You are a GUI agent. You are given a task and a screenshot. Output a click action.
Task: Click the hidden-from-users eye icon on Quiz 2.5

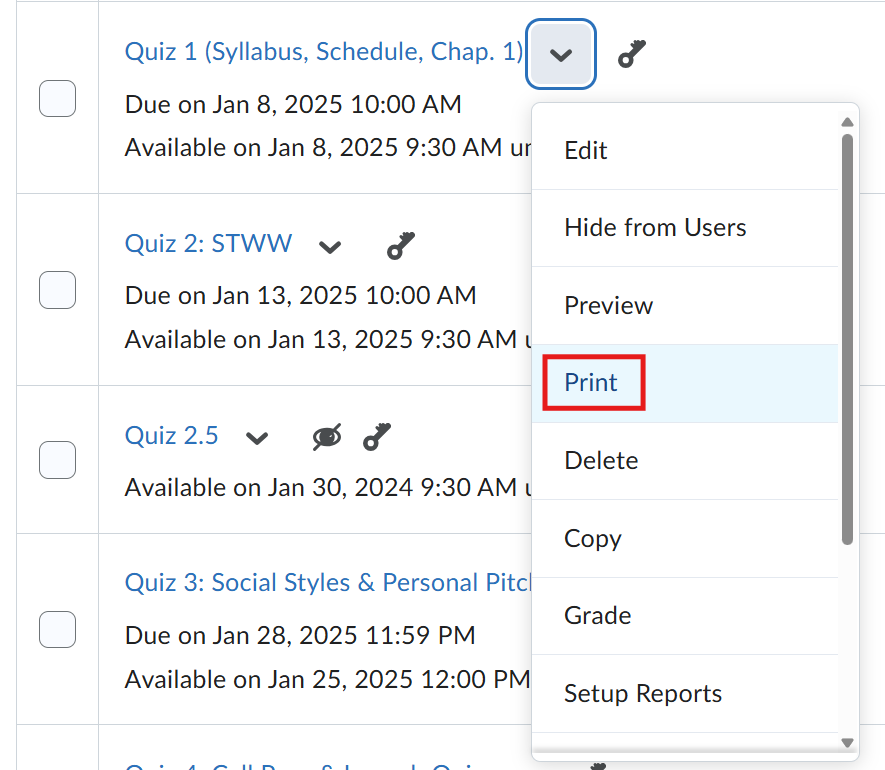[326, 437]
